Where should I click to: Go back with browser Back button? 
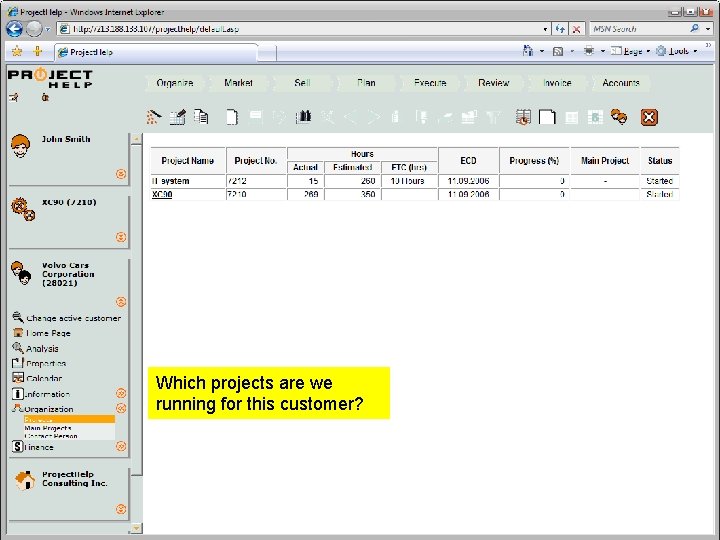(14, 29)
